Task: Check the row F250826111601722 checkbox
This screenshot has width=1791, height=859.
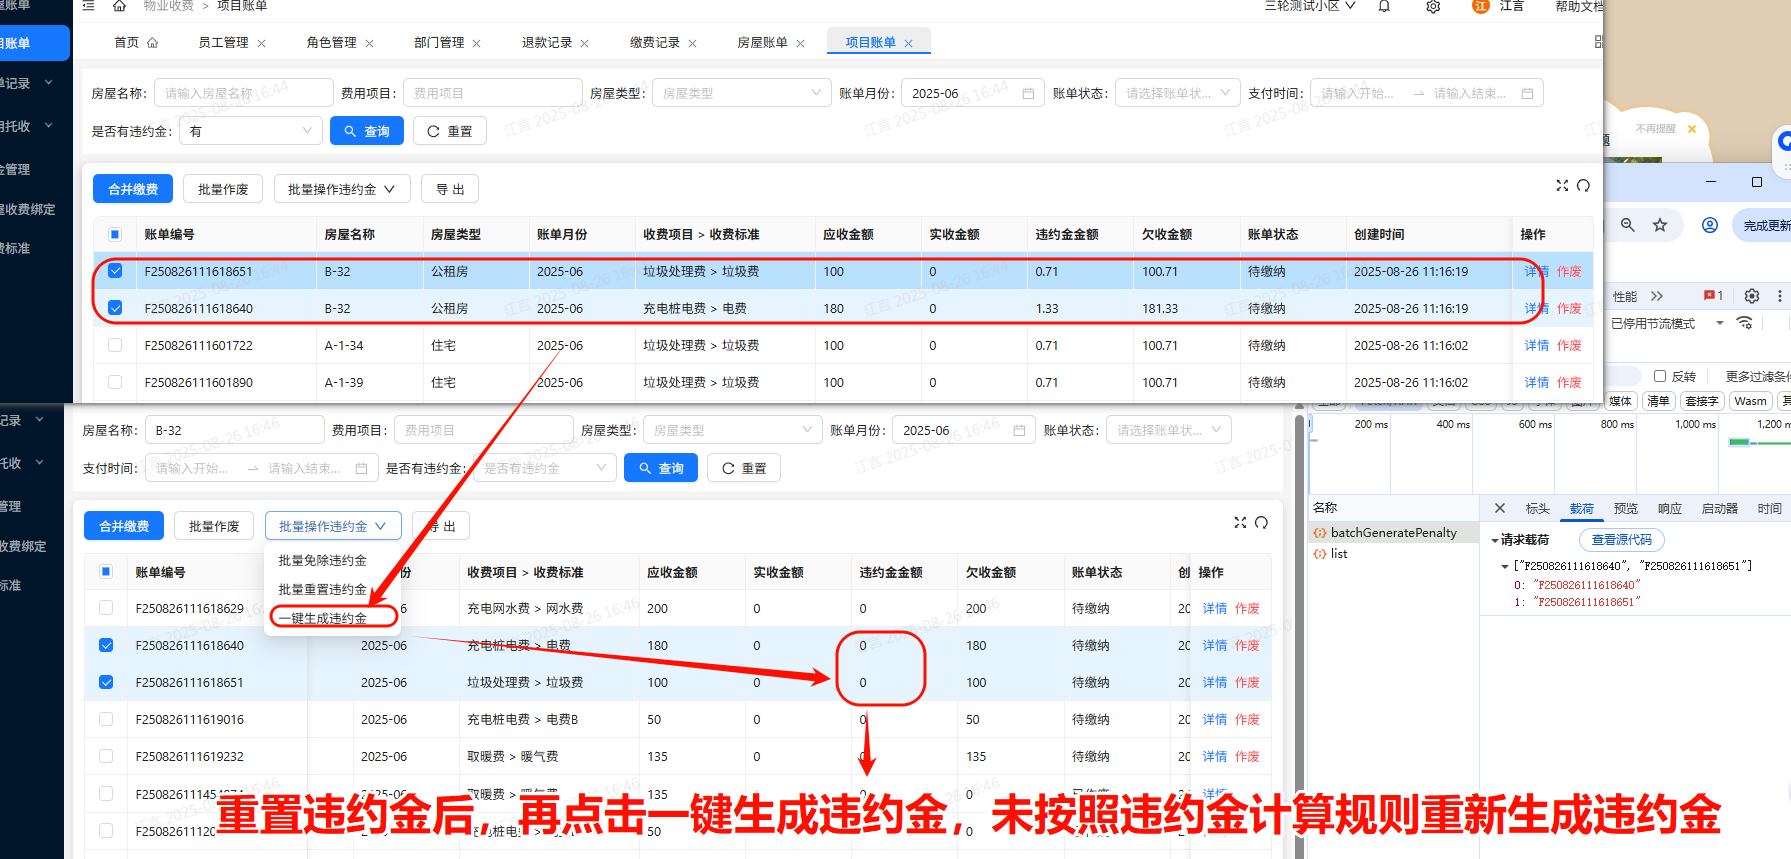Action: tap(115, 345)
